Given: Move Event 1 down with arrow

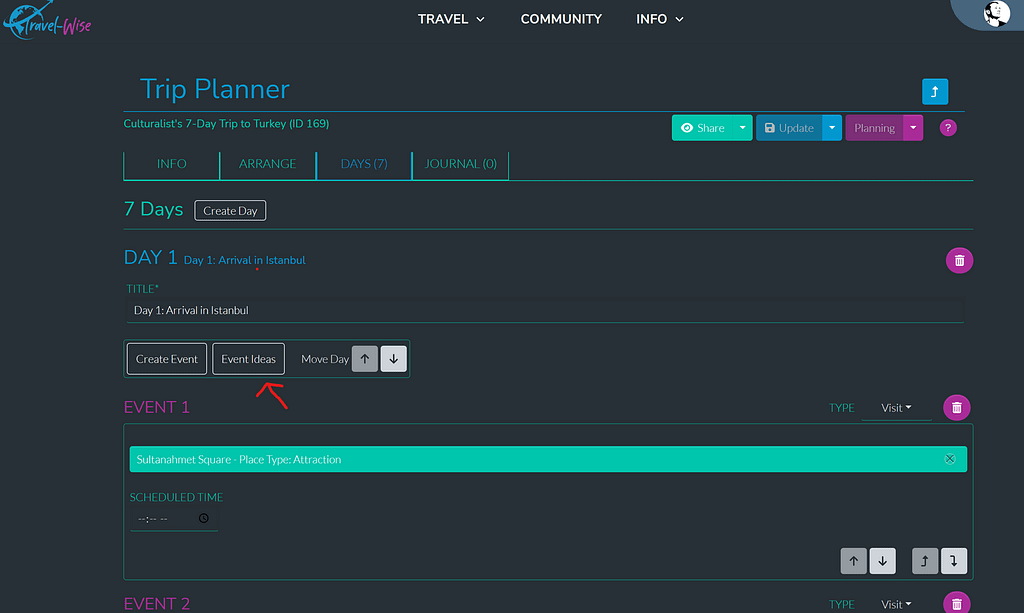Looking at the screenshot, I should (x=882, y=562).
